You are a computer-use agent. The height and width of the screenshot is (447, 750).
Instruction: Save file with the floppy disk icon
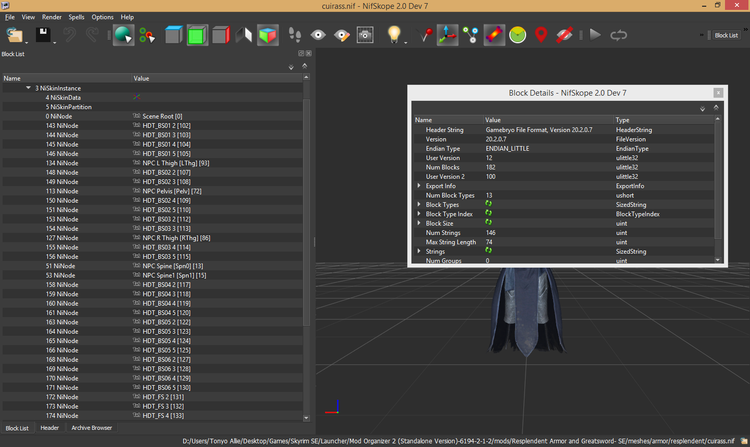click(x=43, y=35)
